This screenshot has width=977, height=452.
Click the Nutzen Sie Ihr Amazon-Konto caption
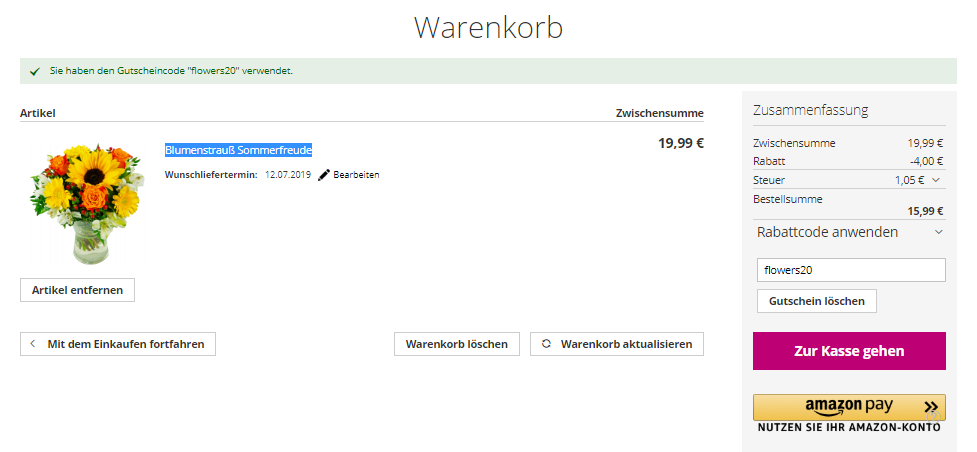(x=848, y=428)
